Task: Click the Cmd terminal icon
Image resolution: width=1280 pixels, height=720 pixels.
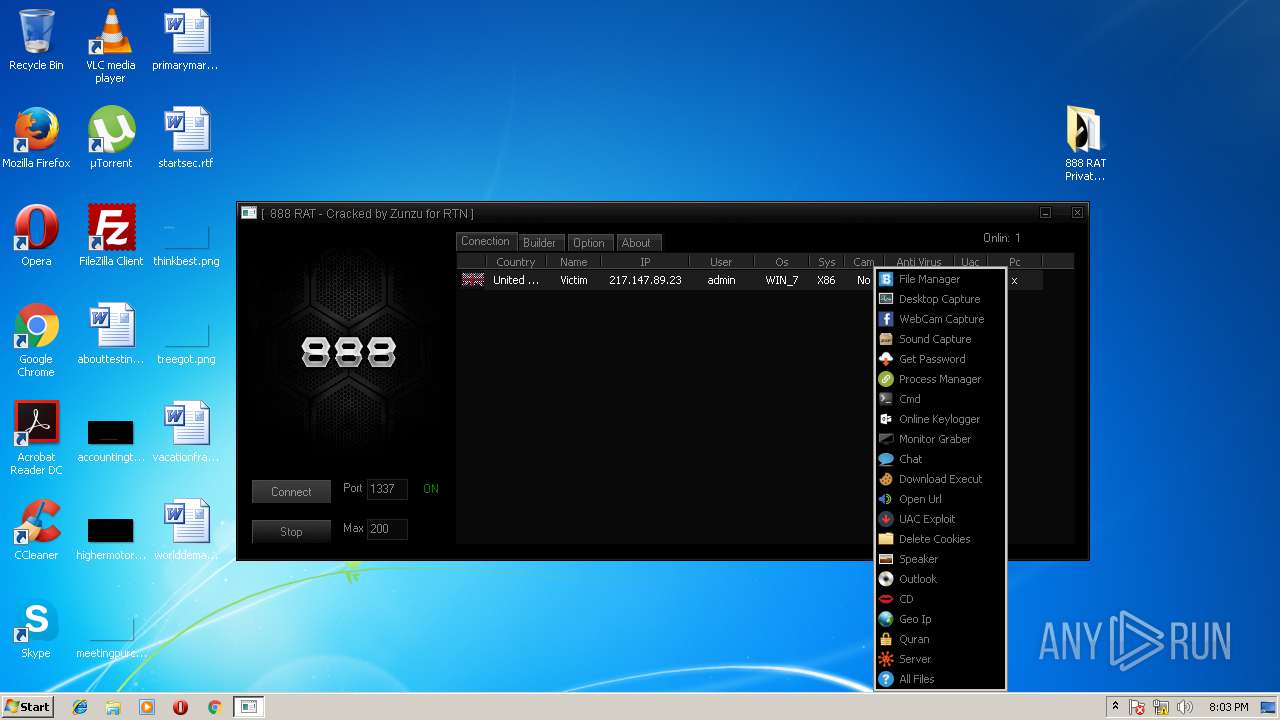Action: [886, 399]
